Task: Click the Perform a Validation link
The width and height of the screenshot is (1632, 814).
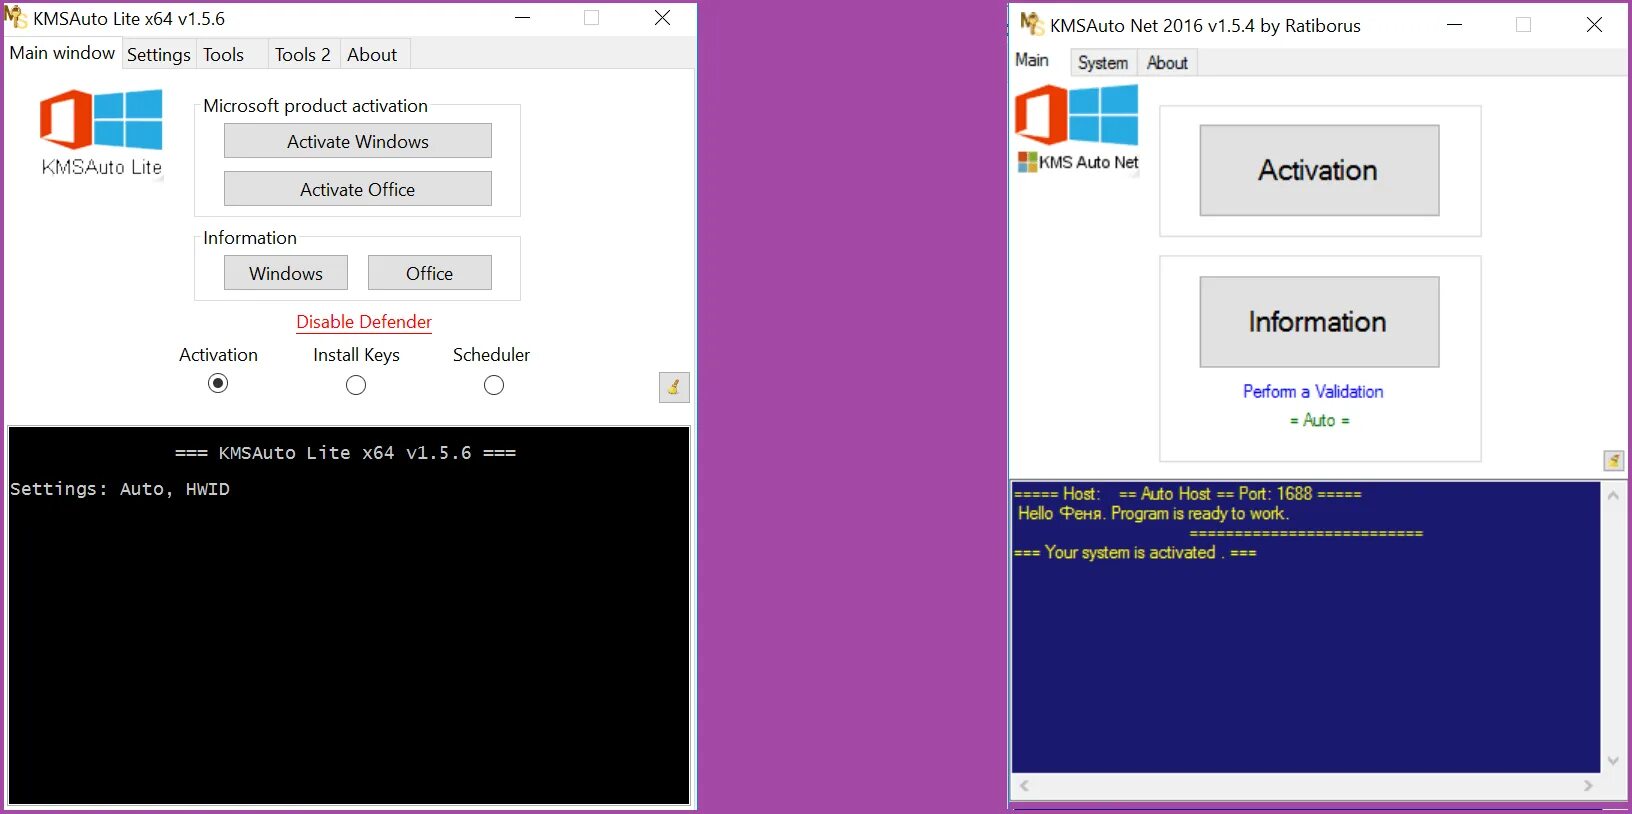Action: (1313, 392)
